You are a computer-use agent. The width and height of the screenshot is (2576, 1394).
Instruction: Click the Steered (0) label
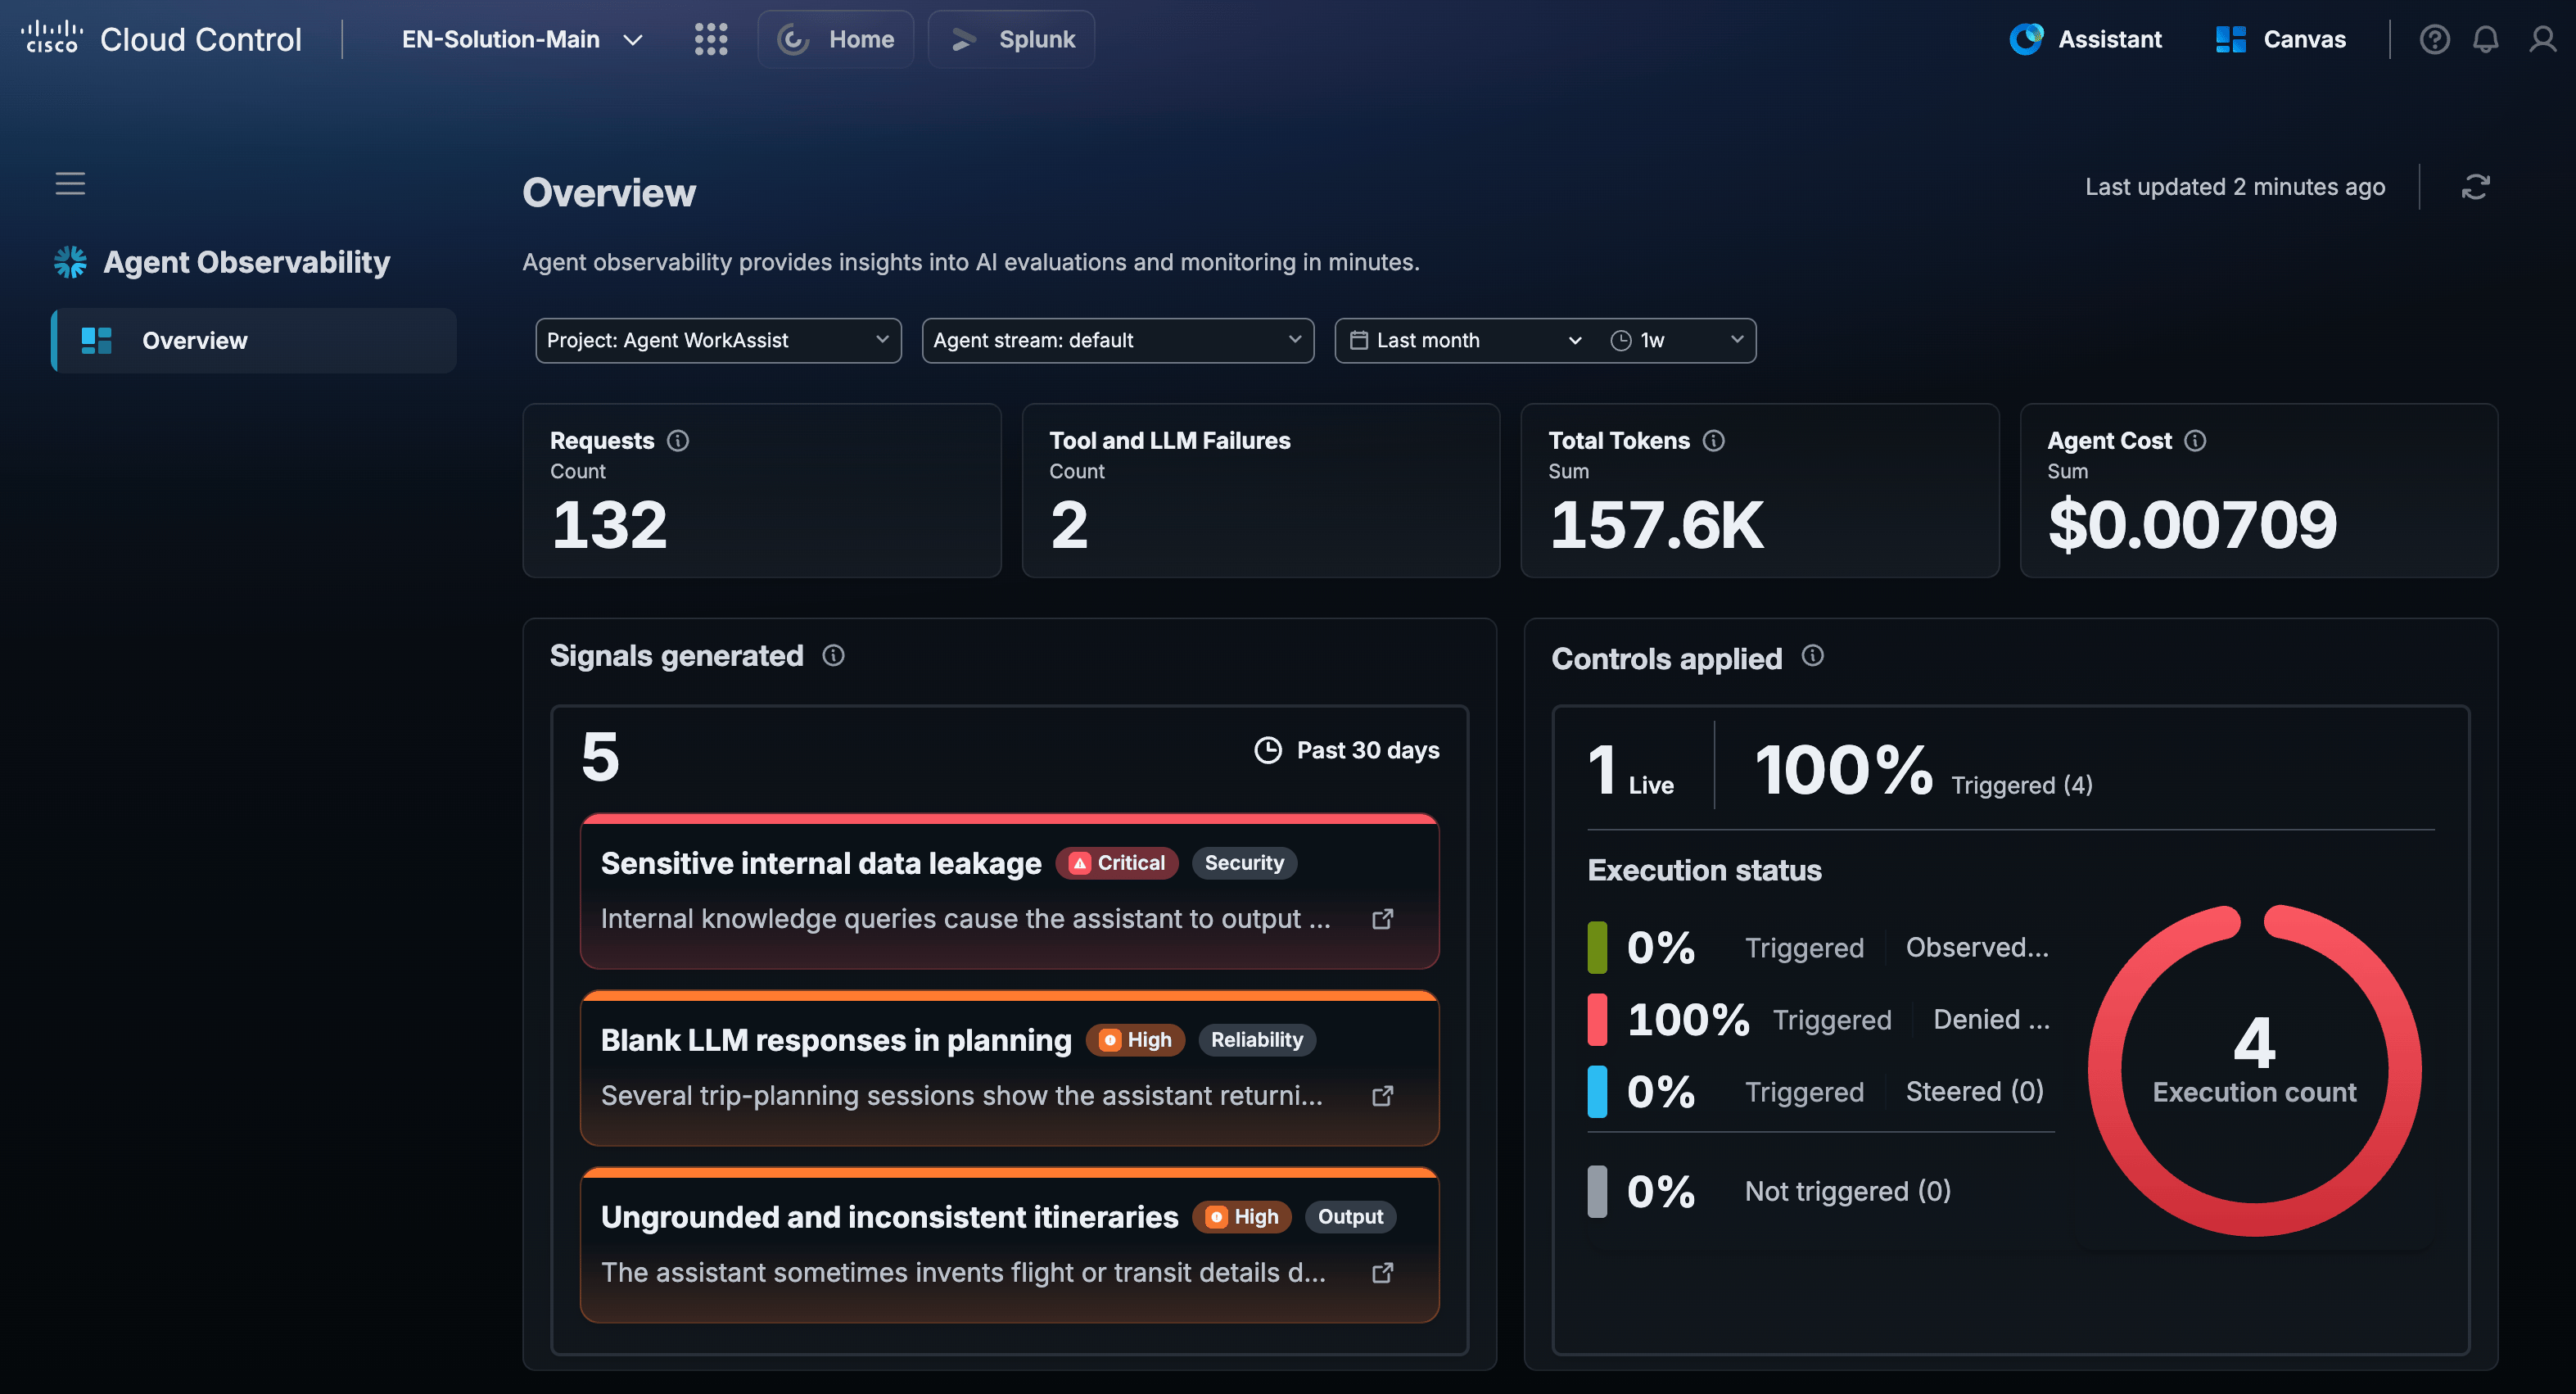click(1974, 1091)
